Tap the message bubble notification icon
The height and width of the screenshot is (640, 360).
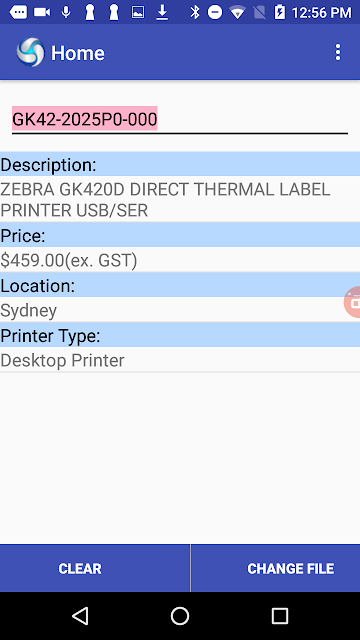click(18, 13)
